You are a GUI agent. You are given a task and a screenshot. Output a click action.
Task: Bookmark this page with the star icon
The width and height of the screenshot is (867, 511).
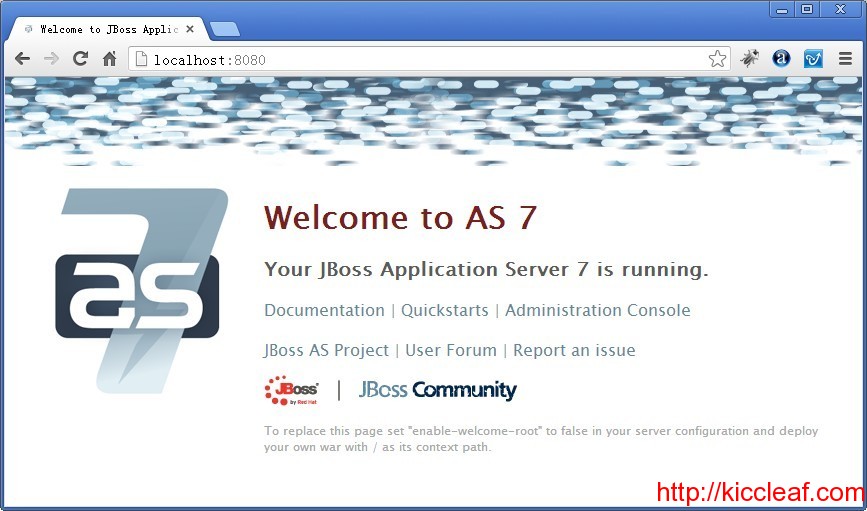tap(717, 59)
